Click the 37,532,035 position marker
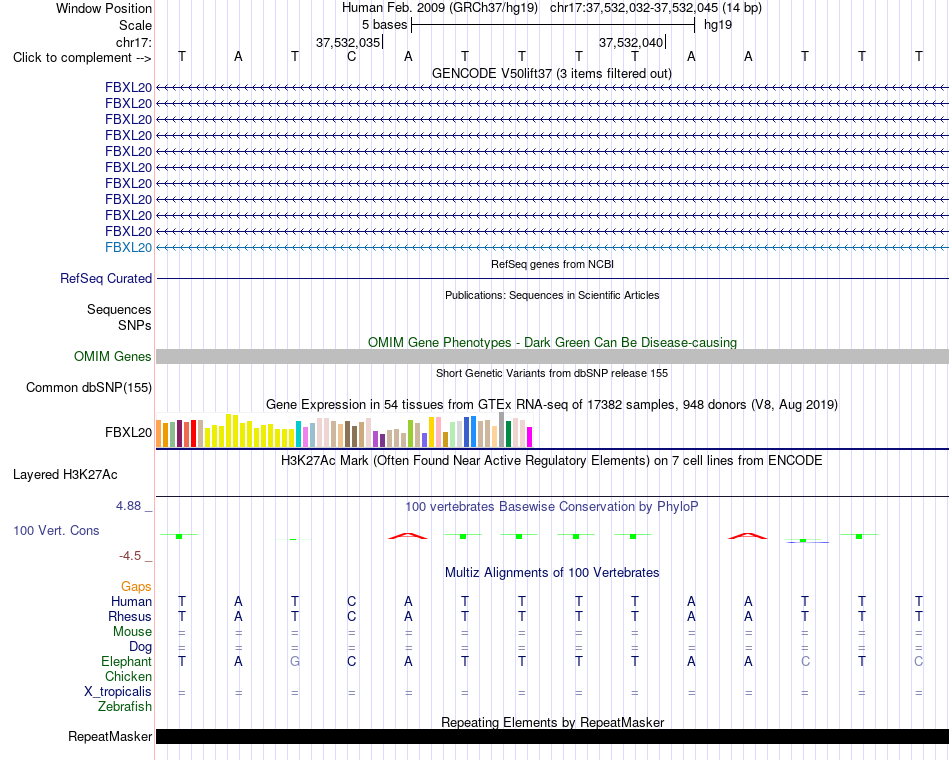950x760 pixels. coord(348,42)
